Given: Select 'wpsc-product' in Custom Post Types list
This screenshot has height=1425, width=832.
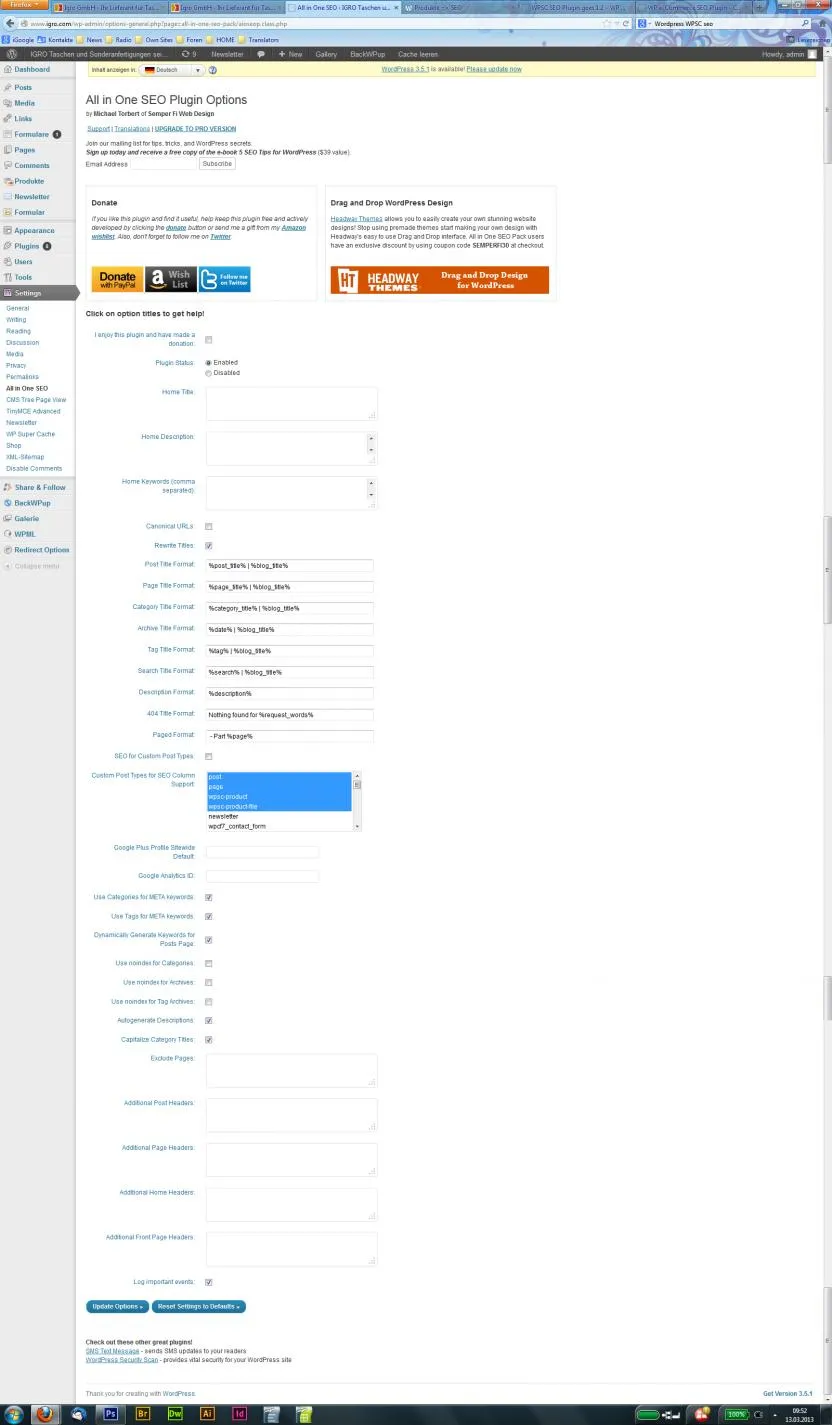Looking at the screenshot, I should [279, 797].
